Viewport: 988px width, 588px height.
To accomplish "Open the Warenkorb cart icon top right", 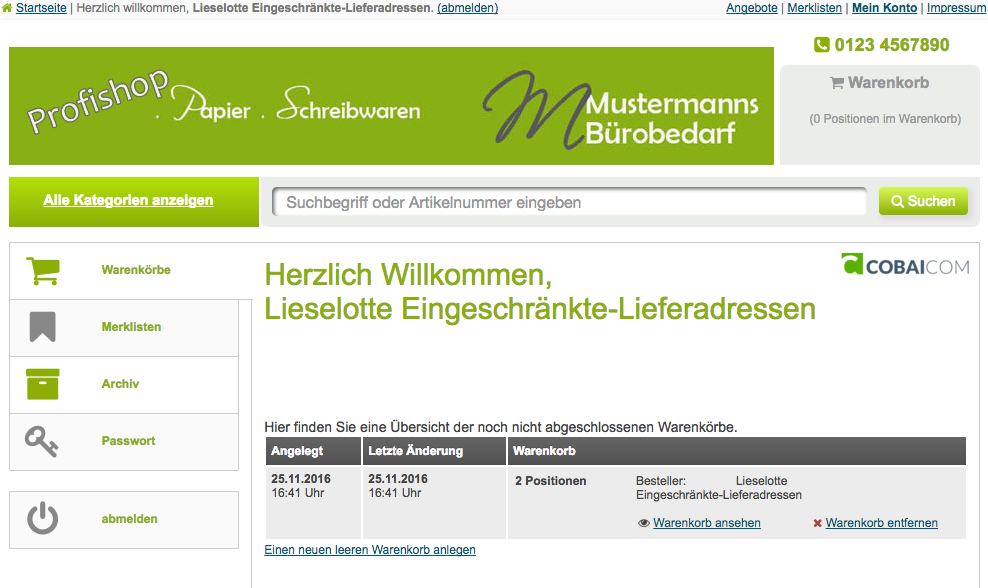I will pos(835,83).
